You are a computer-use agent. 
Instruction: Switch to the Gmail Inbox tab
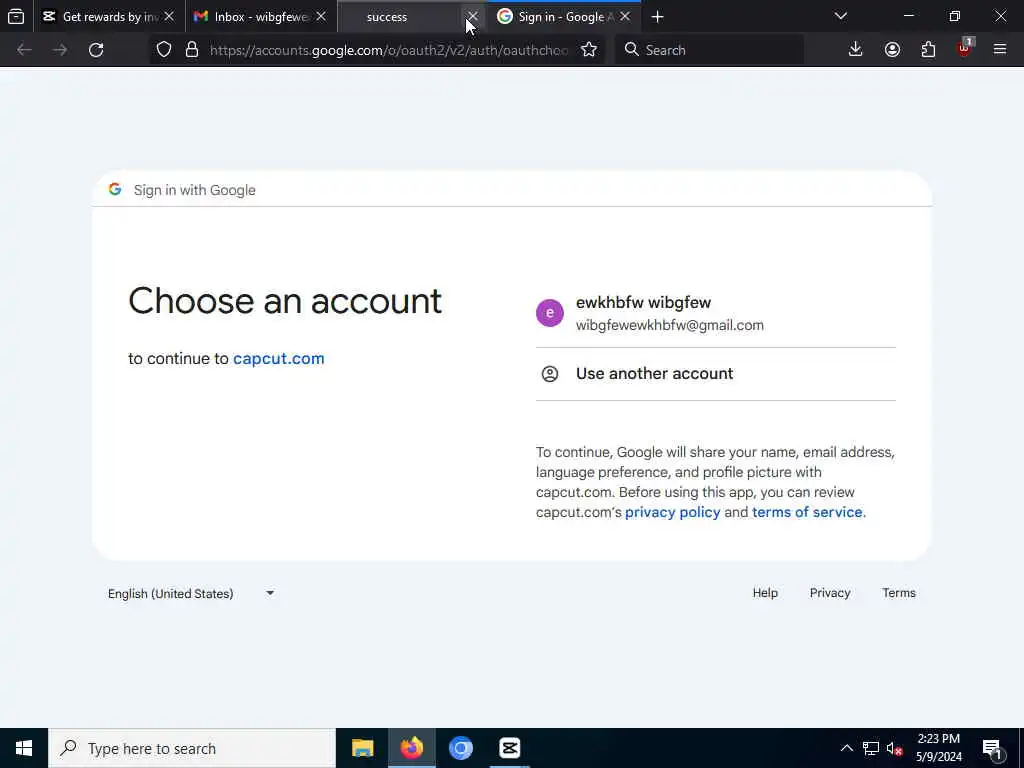point(260,16)
